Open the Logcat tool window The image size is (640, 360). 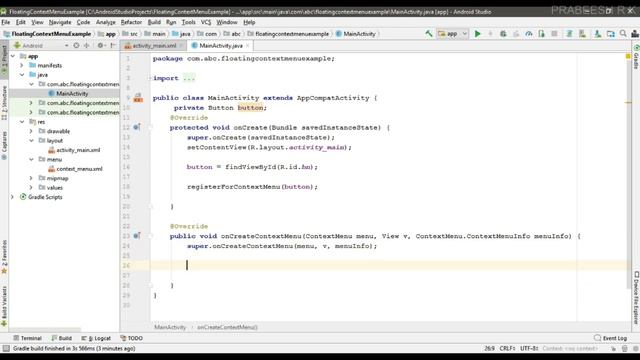tap(96, 338)
